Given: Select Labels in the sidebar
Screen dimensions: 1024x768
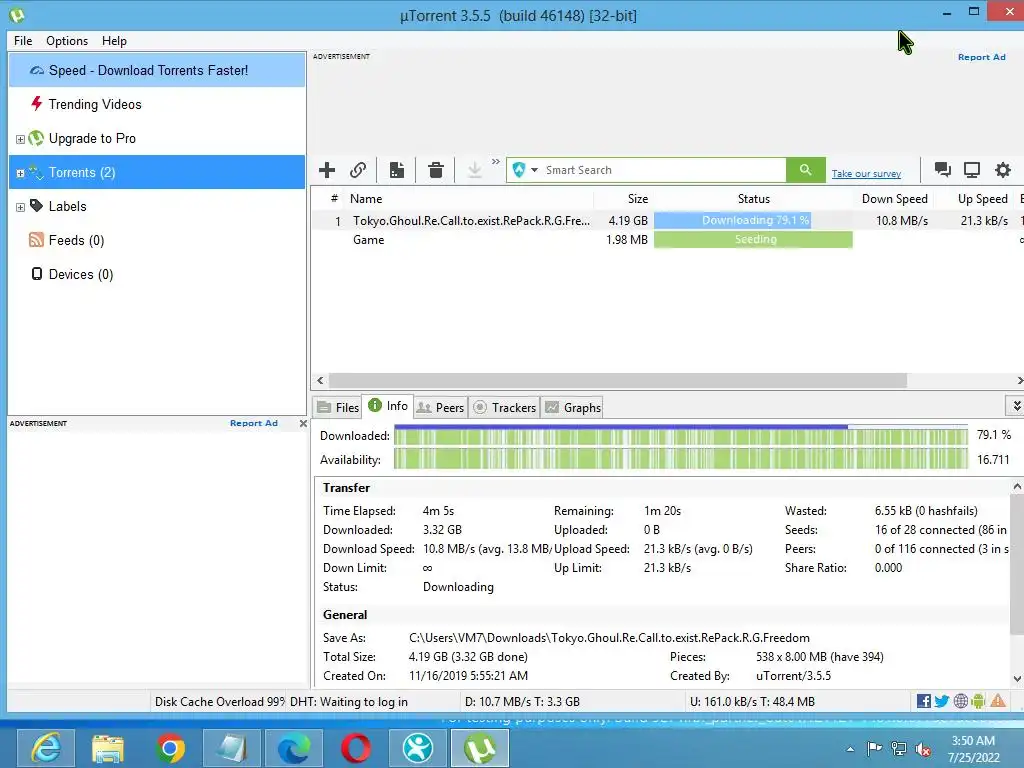Looking at the screenshot, I should click(67, 206).
